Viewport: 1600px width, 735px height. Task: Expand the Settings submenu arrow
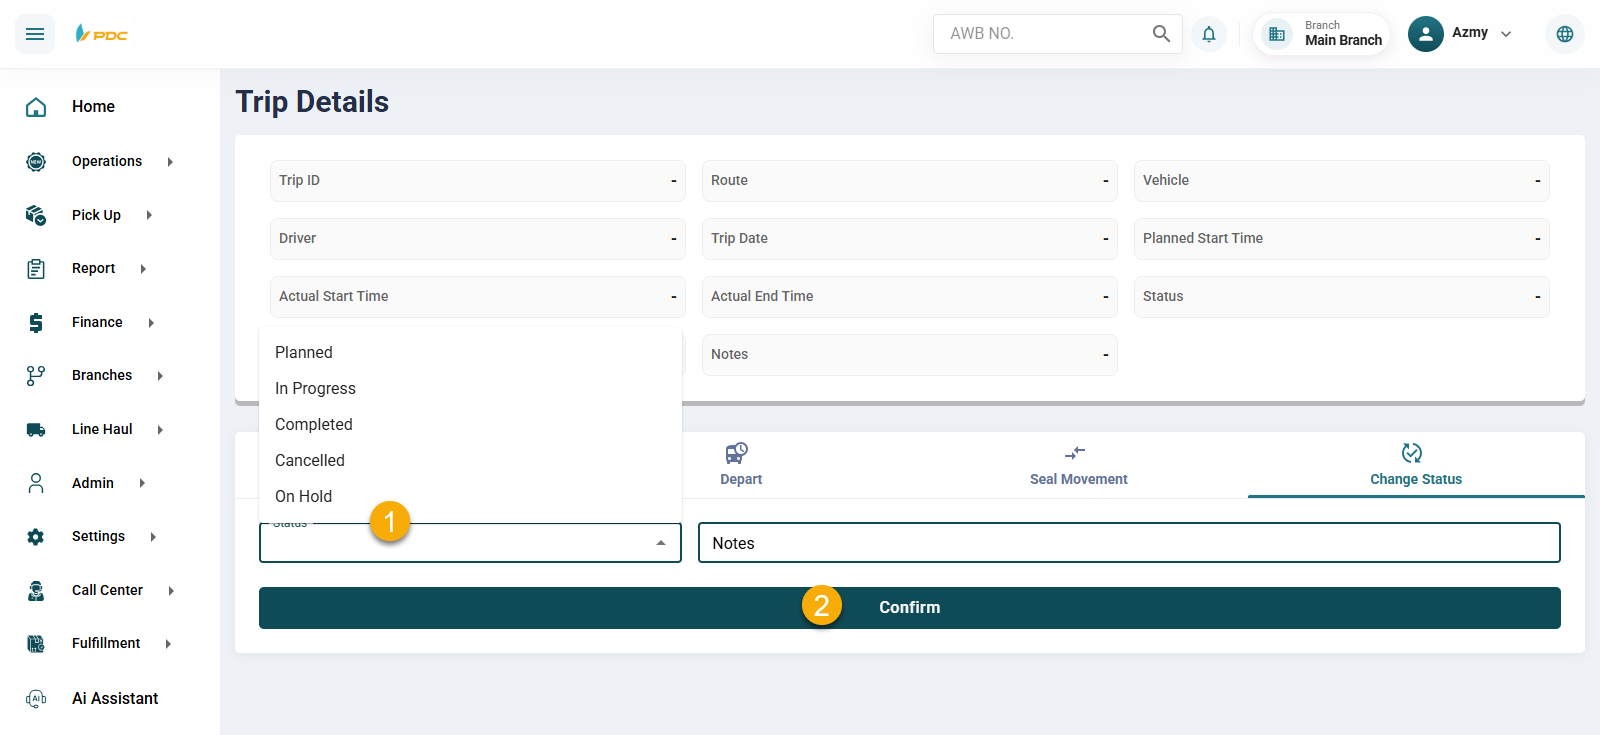click(153, 537)
